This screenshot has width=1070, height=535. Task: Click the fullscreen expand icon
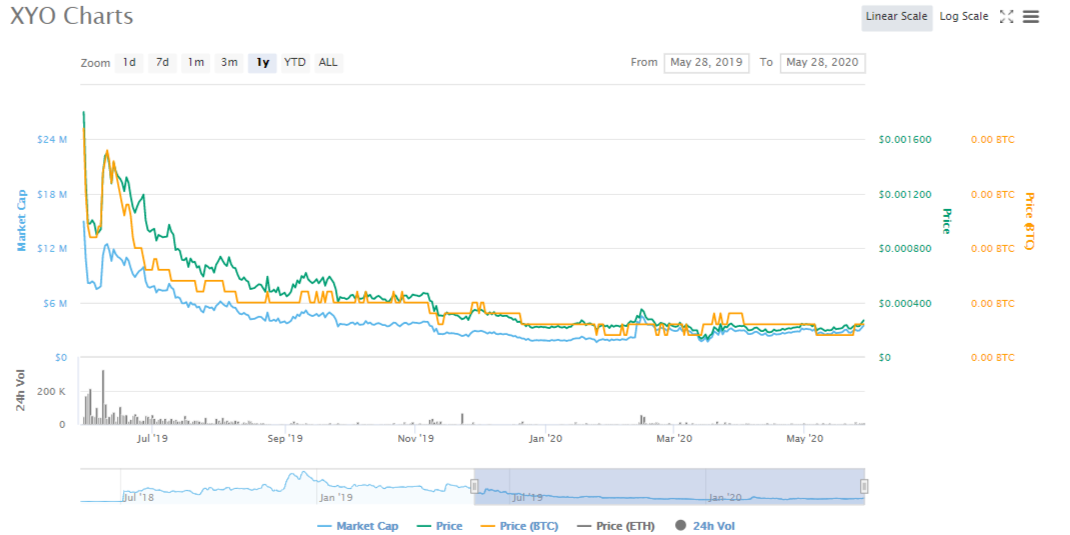coord(1007,17)
